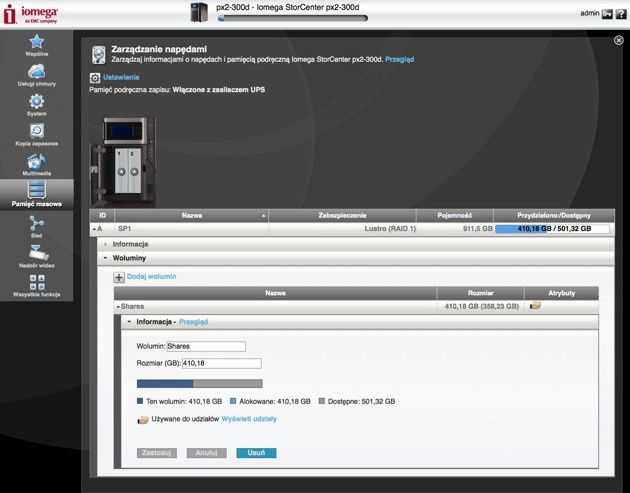Screen dimensions: 630x493
Task: Click Włączone z zasilaczem UPS text
Action: tap(219, 90)
